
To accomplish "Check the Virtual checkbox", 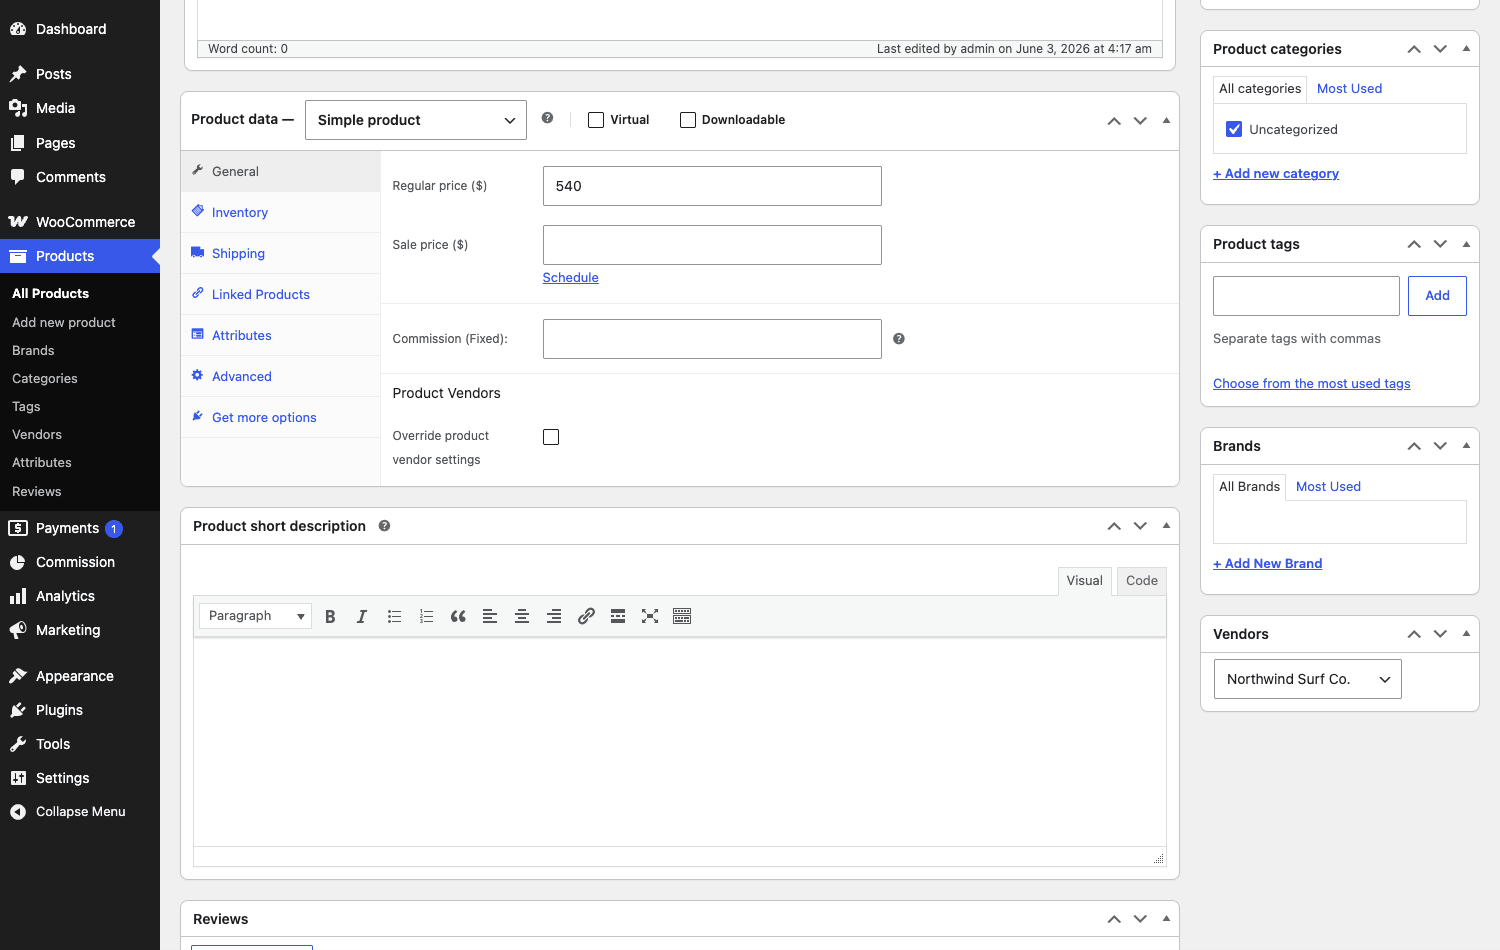I will (596, 120).
